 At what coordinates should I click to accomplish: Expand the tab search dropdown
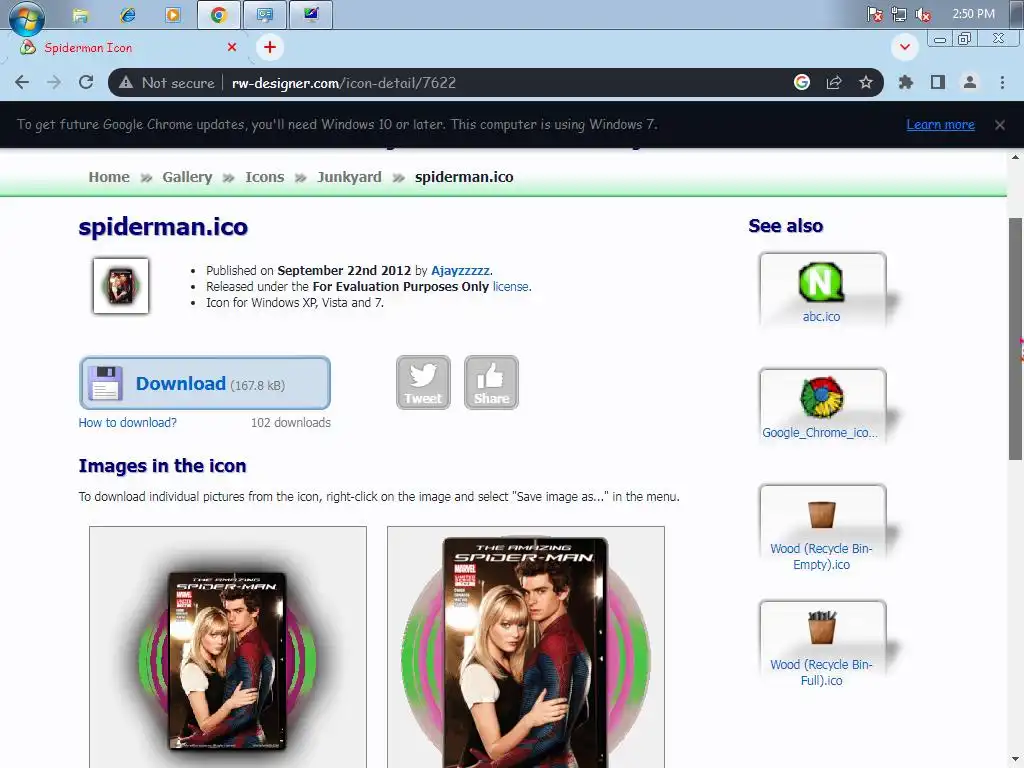(905, 47)
